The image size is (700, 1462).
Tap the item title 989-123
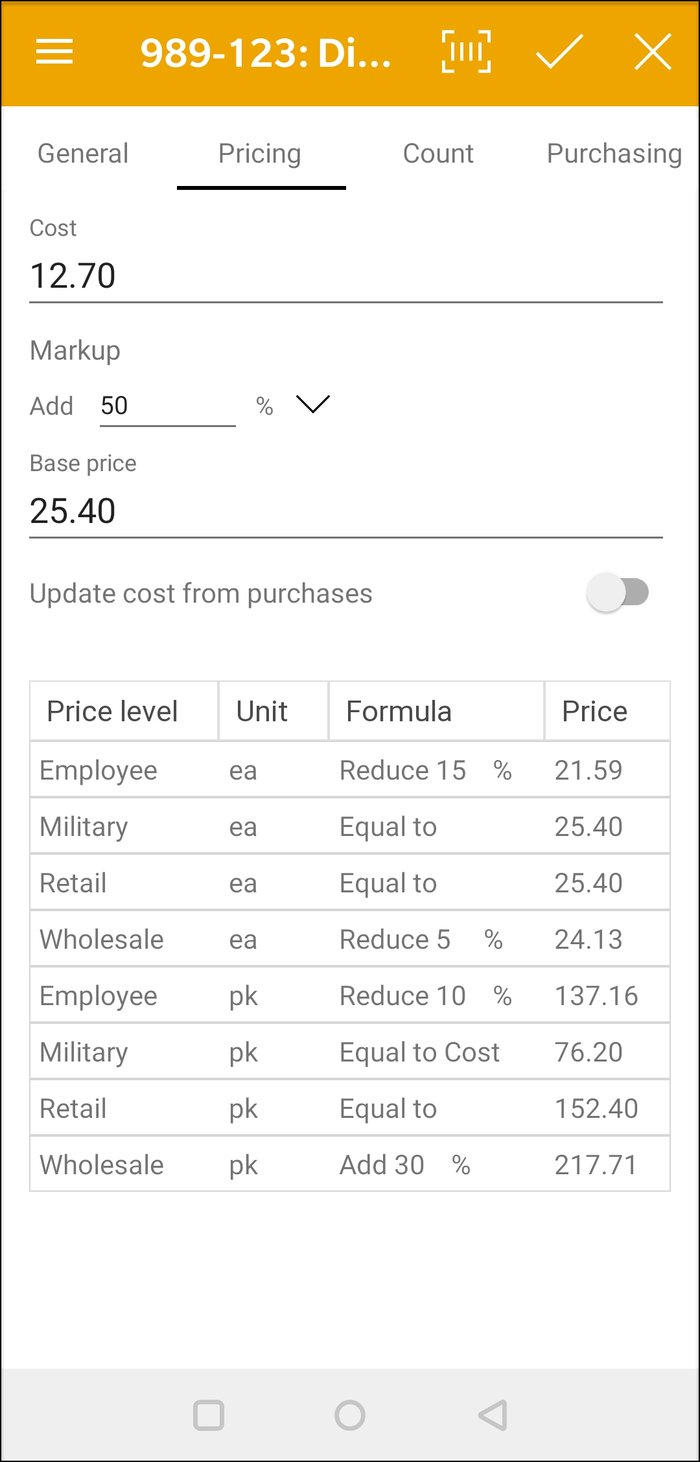click(265, 52)
